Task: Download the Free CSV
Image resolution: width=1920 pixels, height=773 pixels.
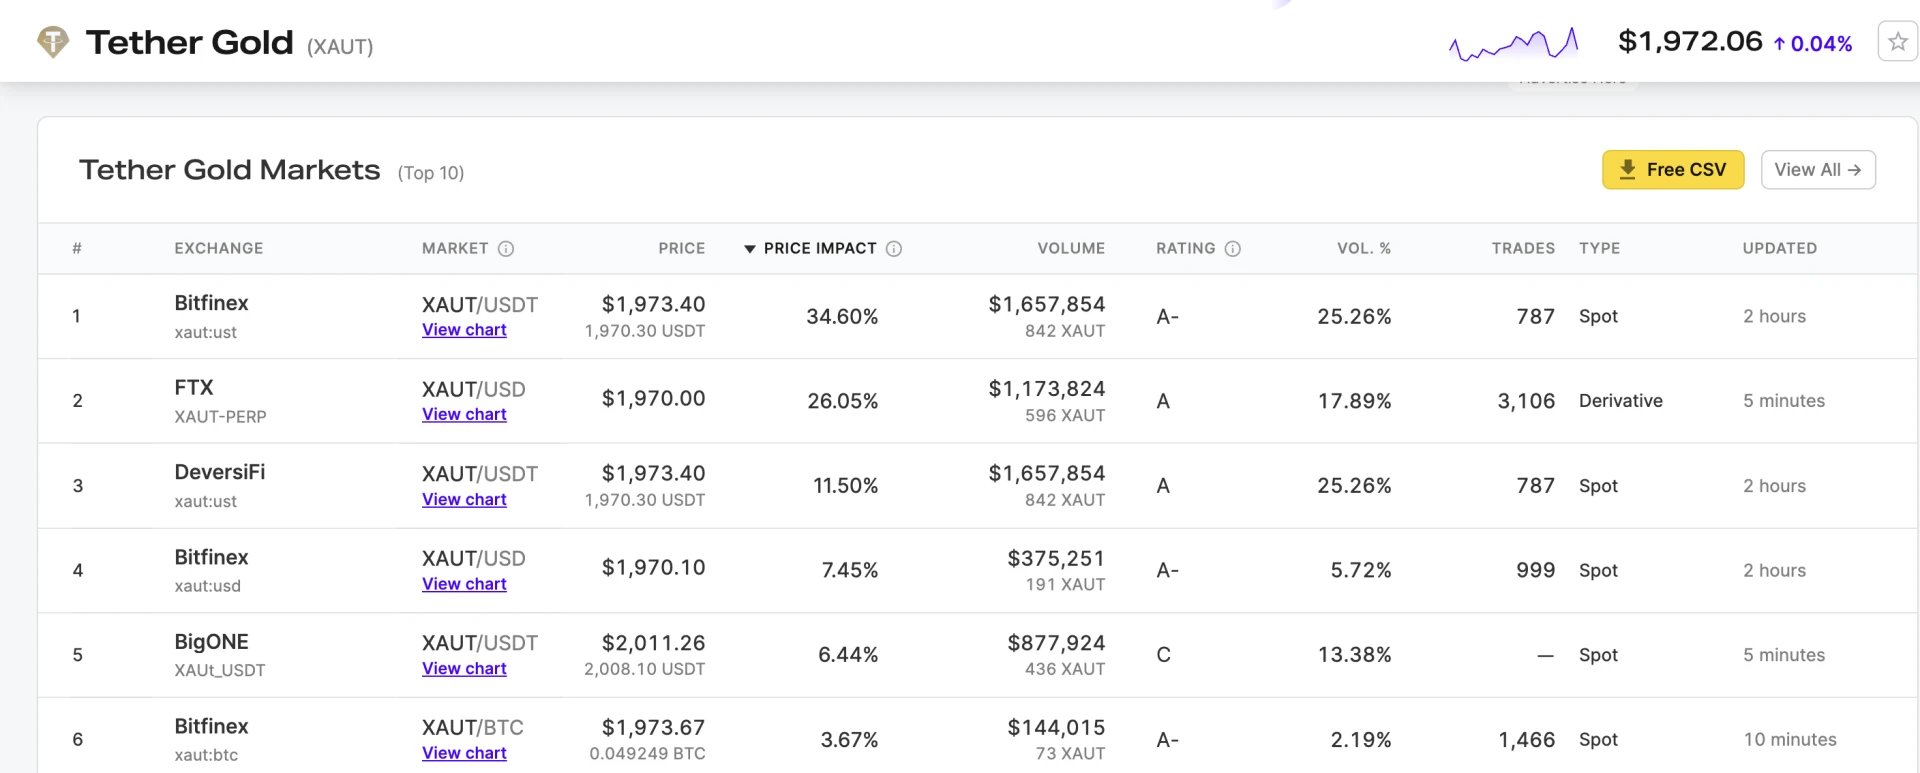Action: (x=1673, y=170)
